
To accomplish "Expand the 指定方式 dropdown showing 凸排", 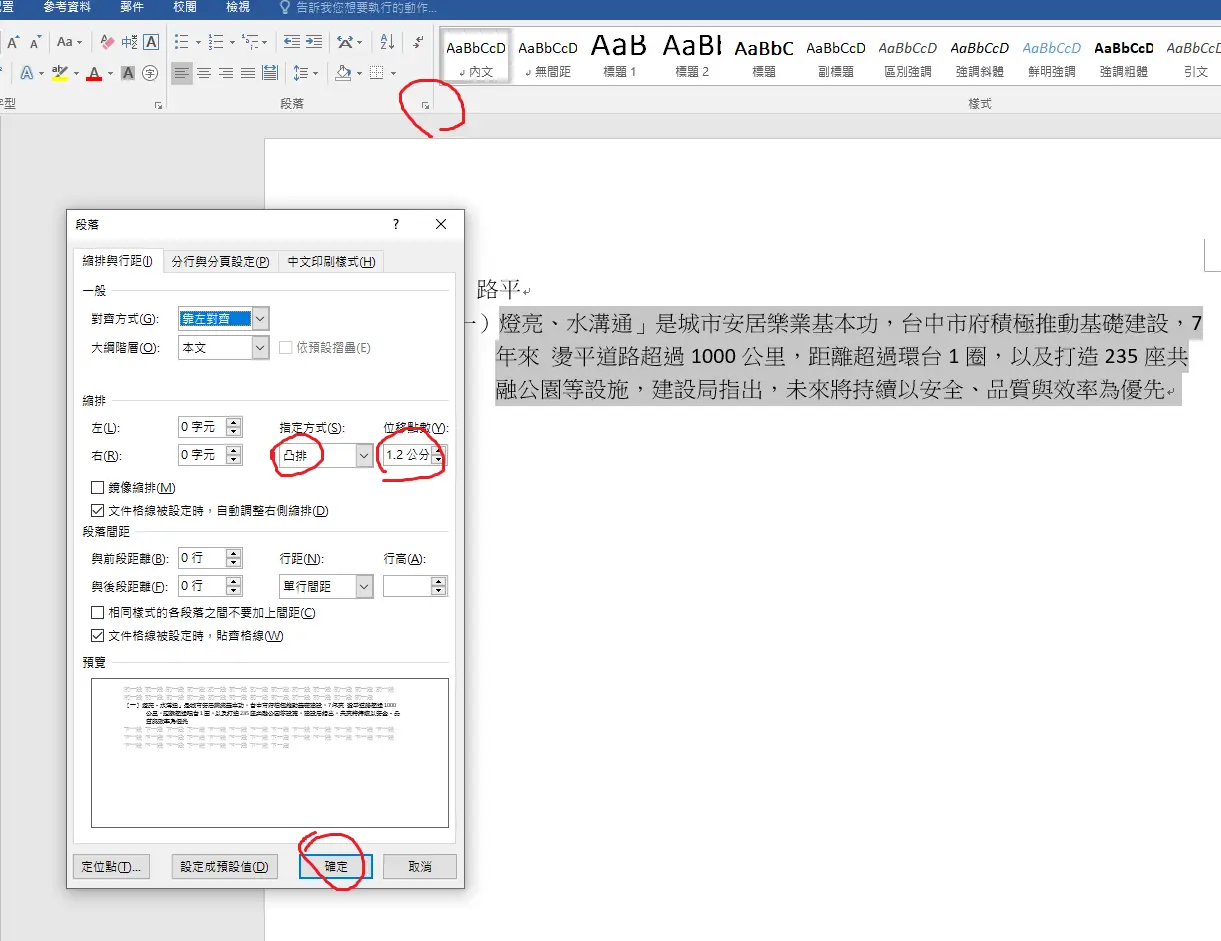I will click(363, 455).
